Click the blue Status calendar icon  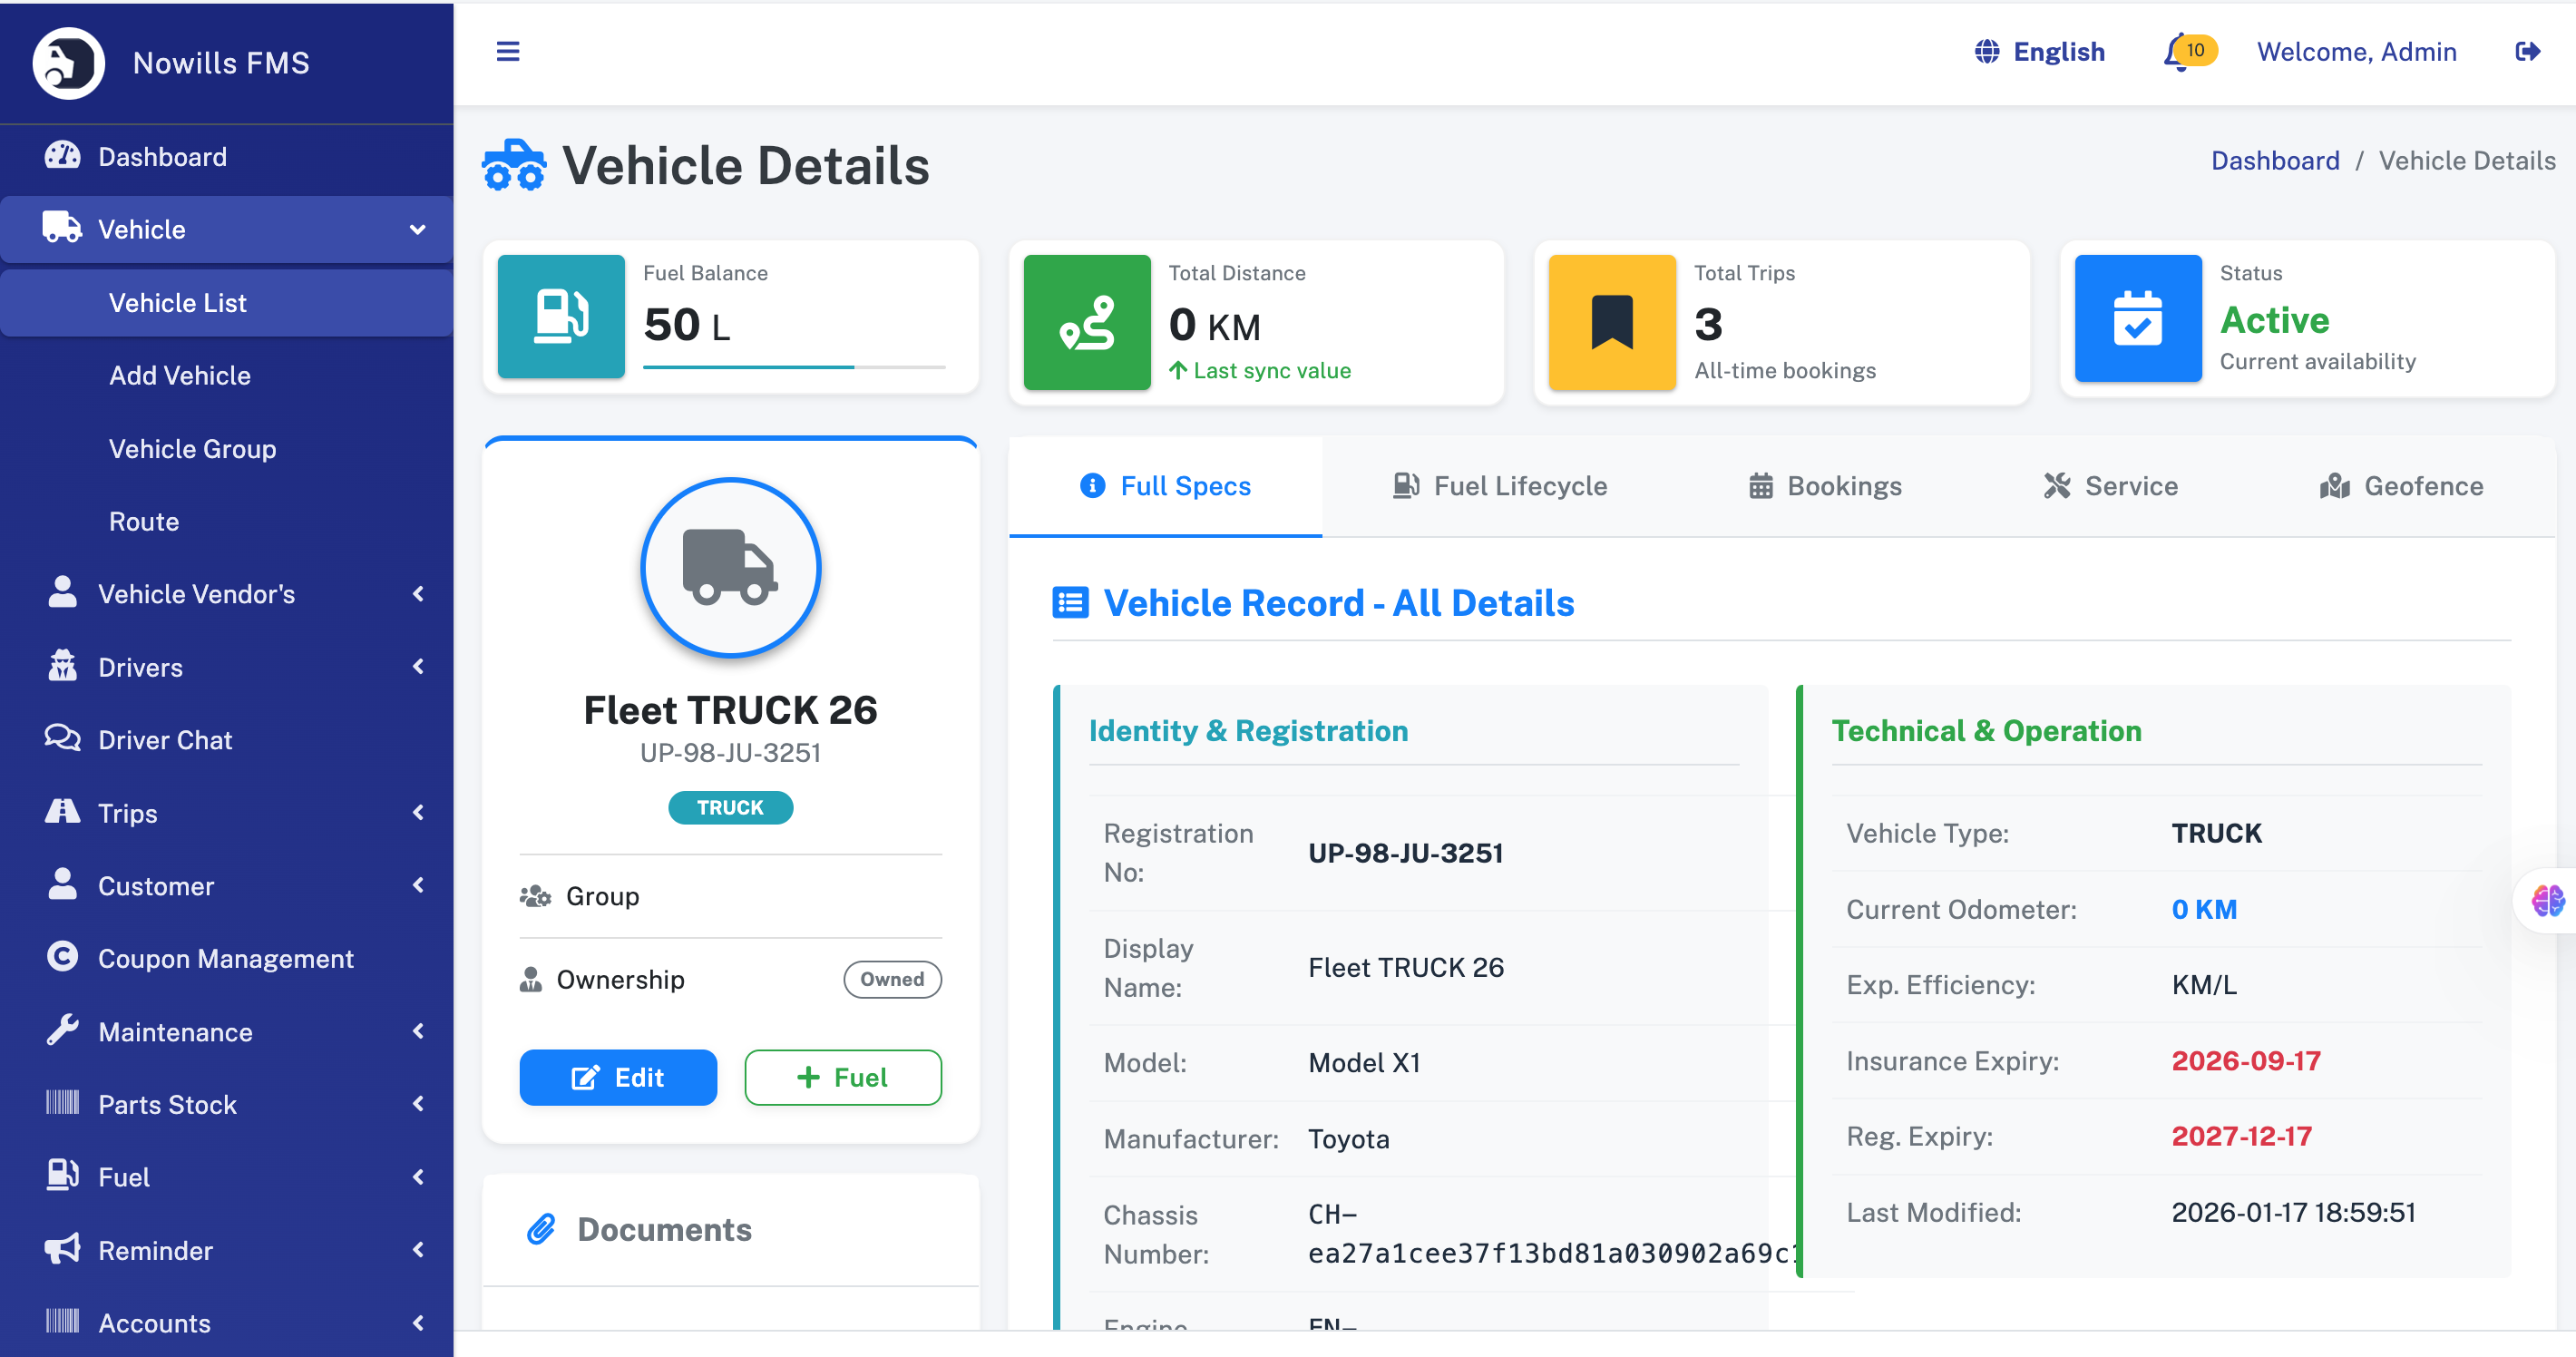pos(2137,319)
